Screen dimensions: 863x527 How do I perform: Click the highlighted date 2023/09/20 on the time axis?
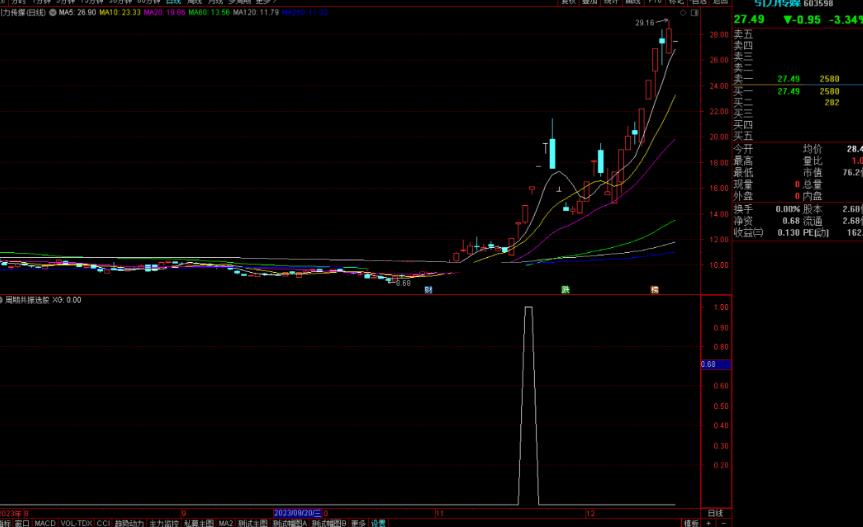pyautogui.click(x=297, y=513)
